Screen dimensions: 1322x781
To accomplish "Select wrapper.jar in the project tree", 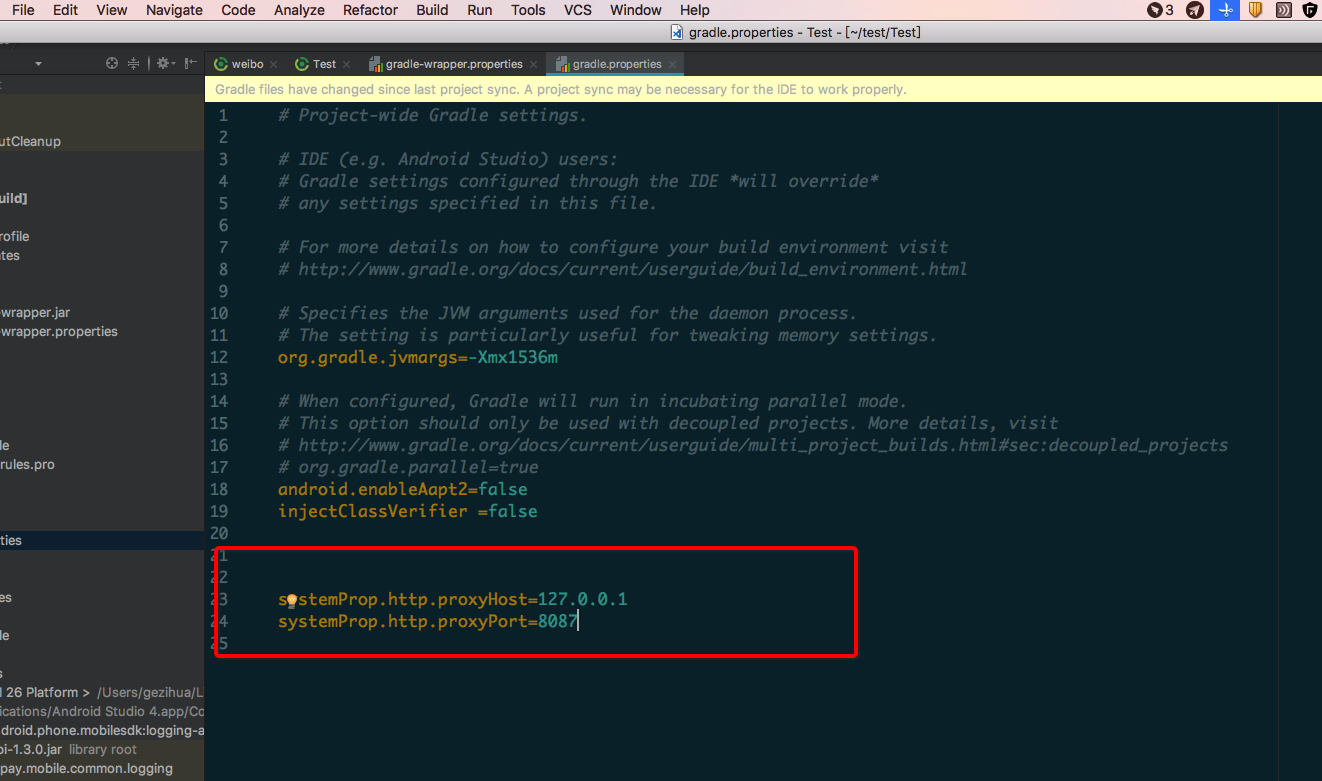I will 35,312.
